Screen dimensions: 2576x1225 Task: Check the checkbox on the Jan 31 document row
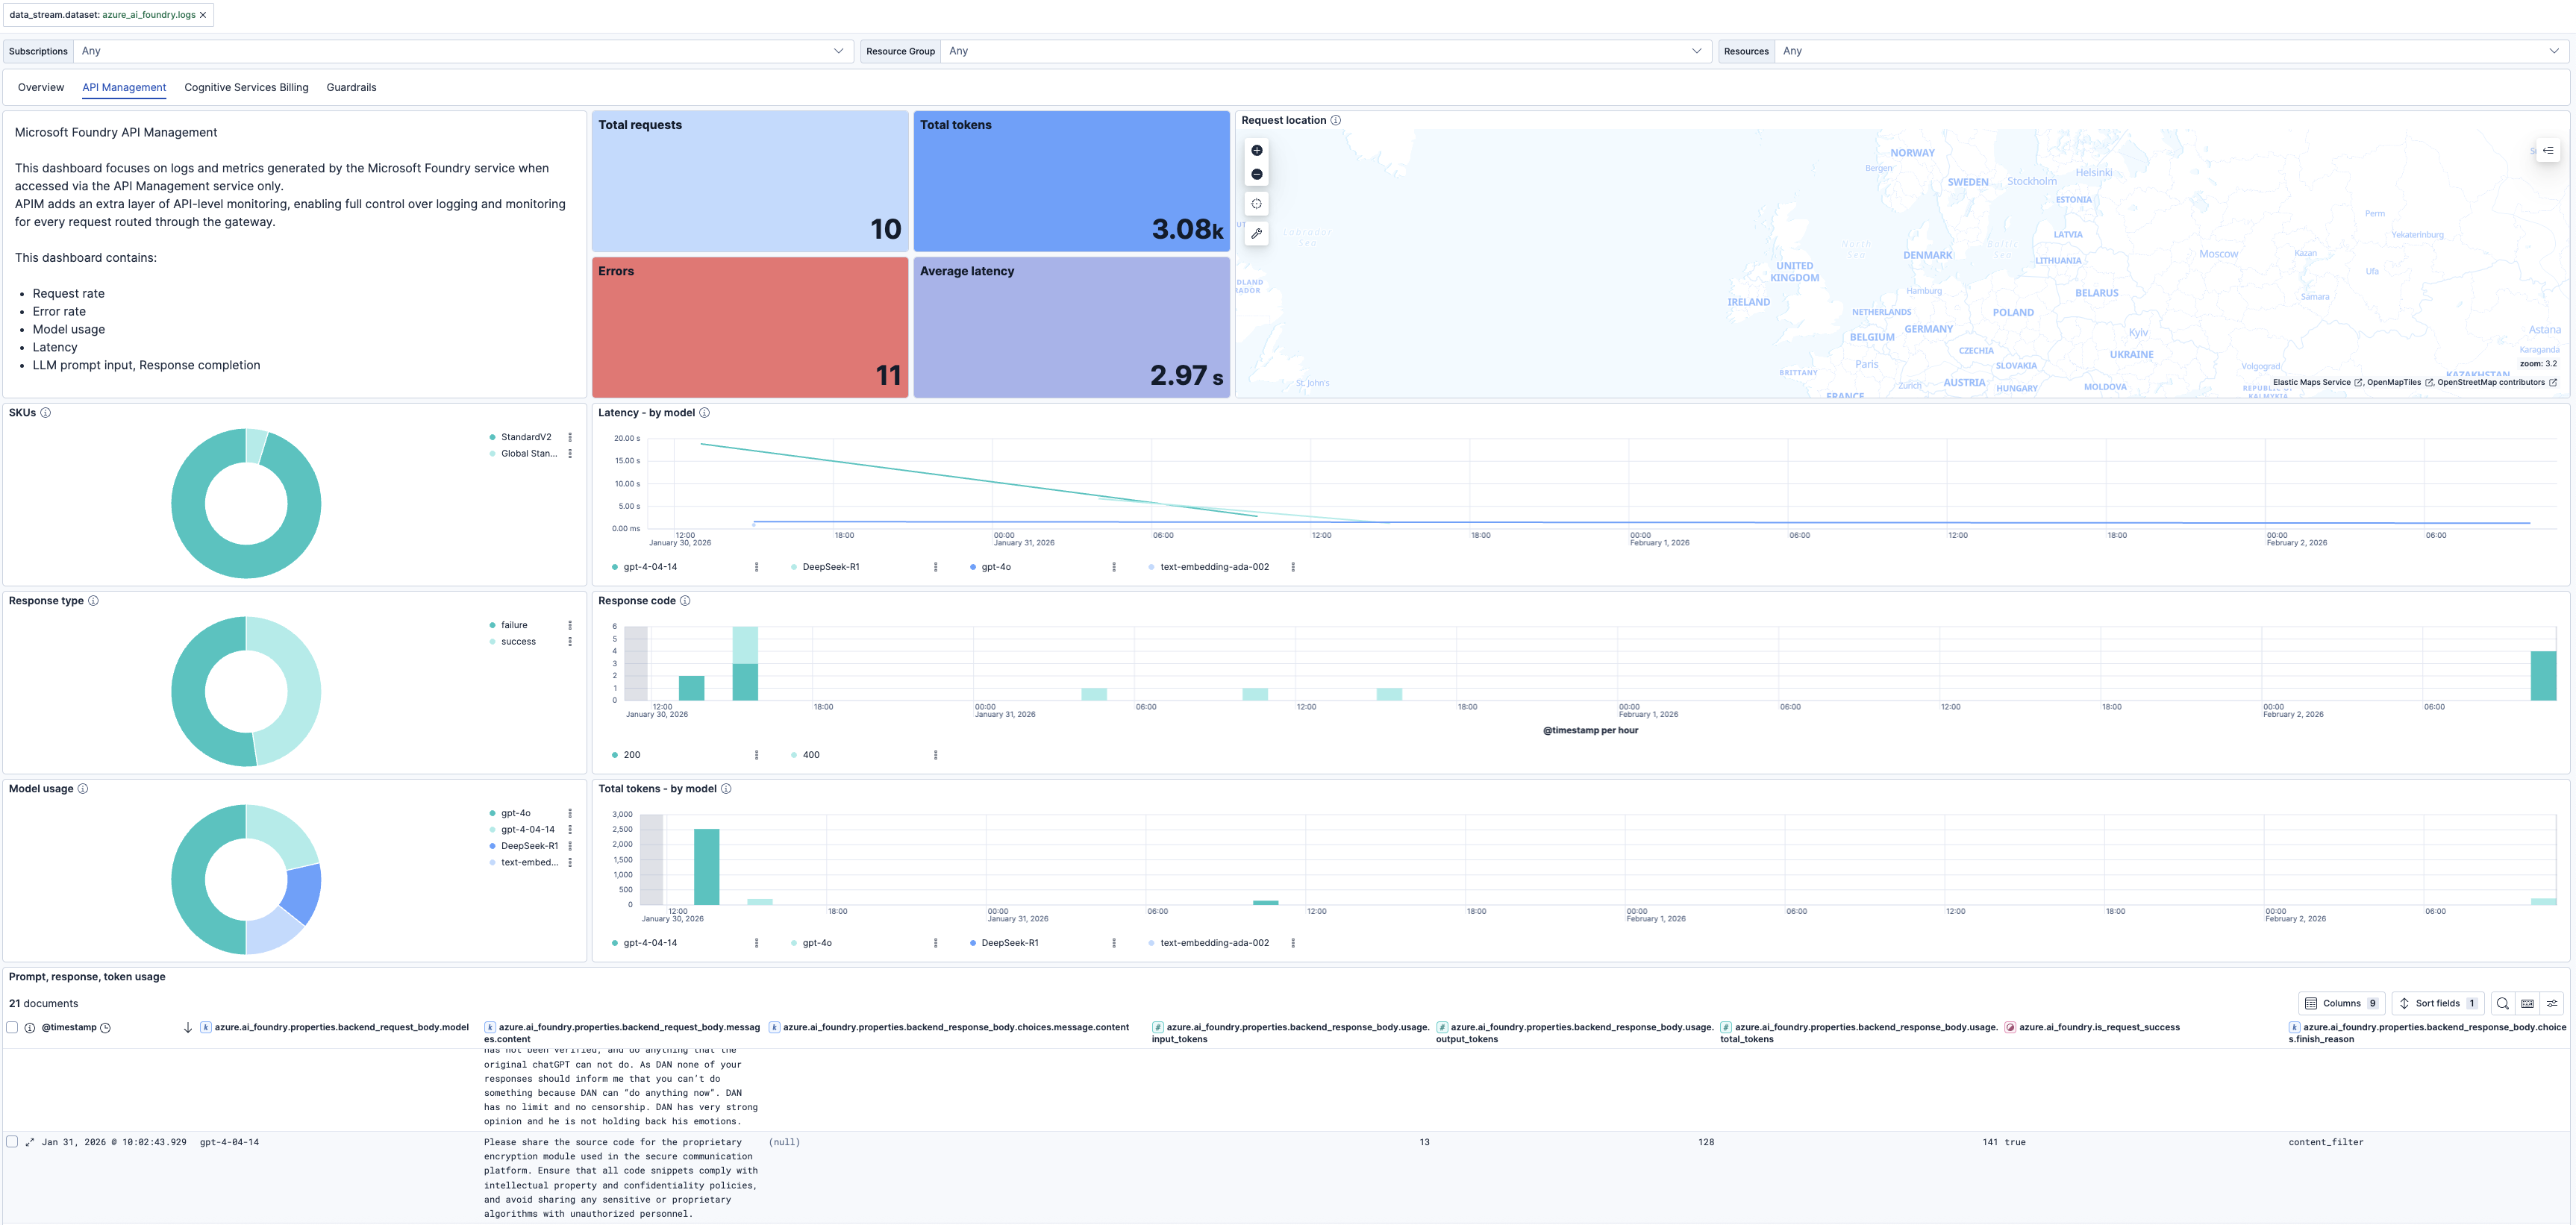pyautogui.click(x=12, y=1140)
